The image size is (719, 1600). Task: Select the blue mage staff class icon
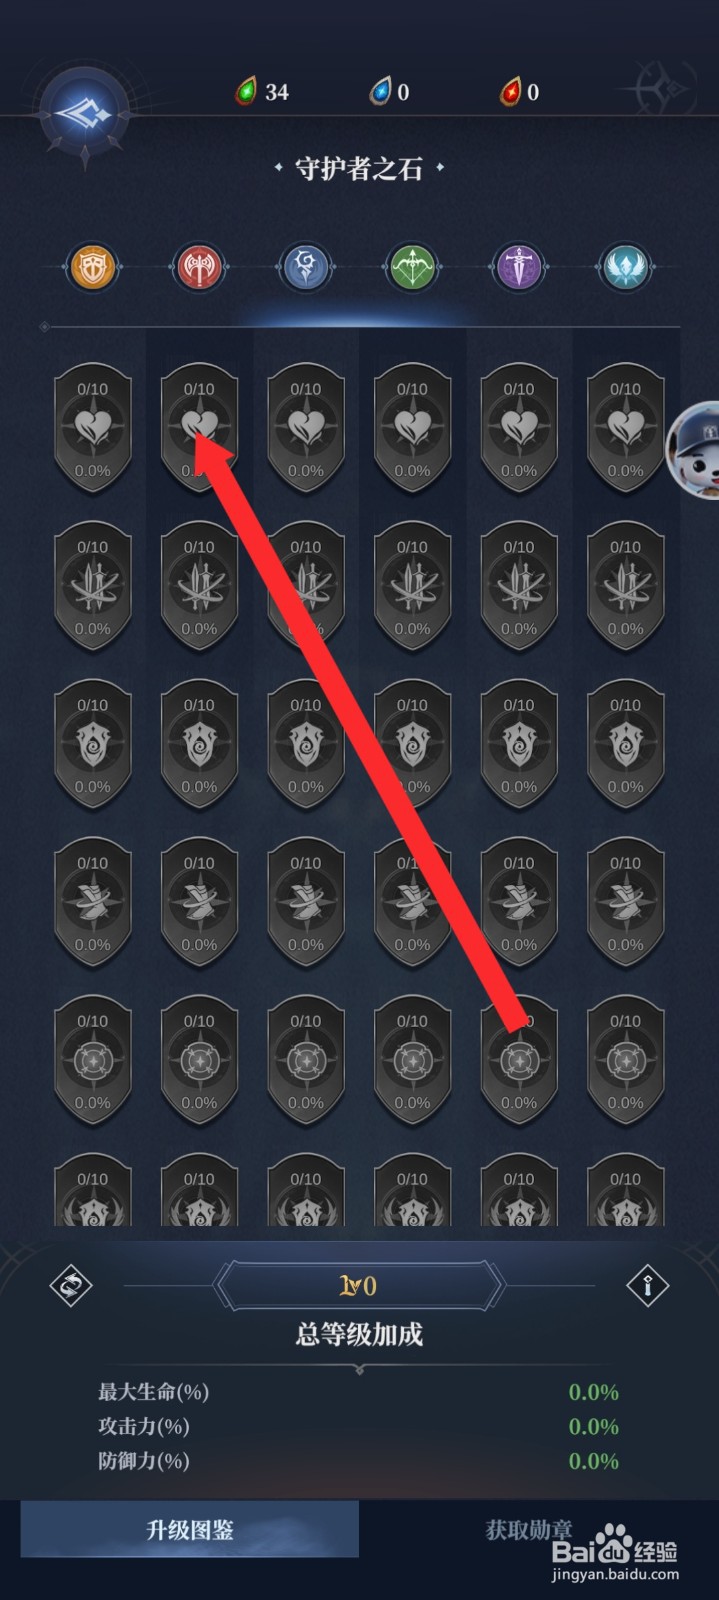[306, 267]
